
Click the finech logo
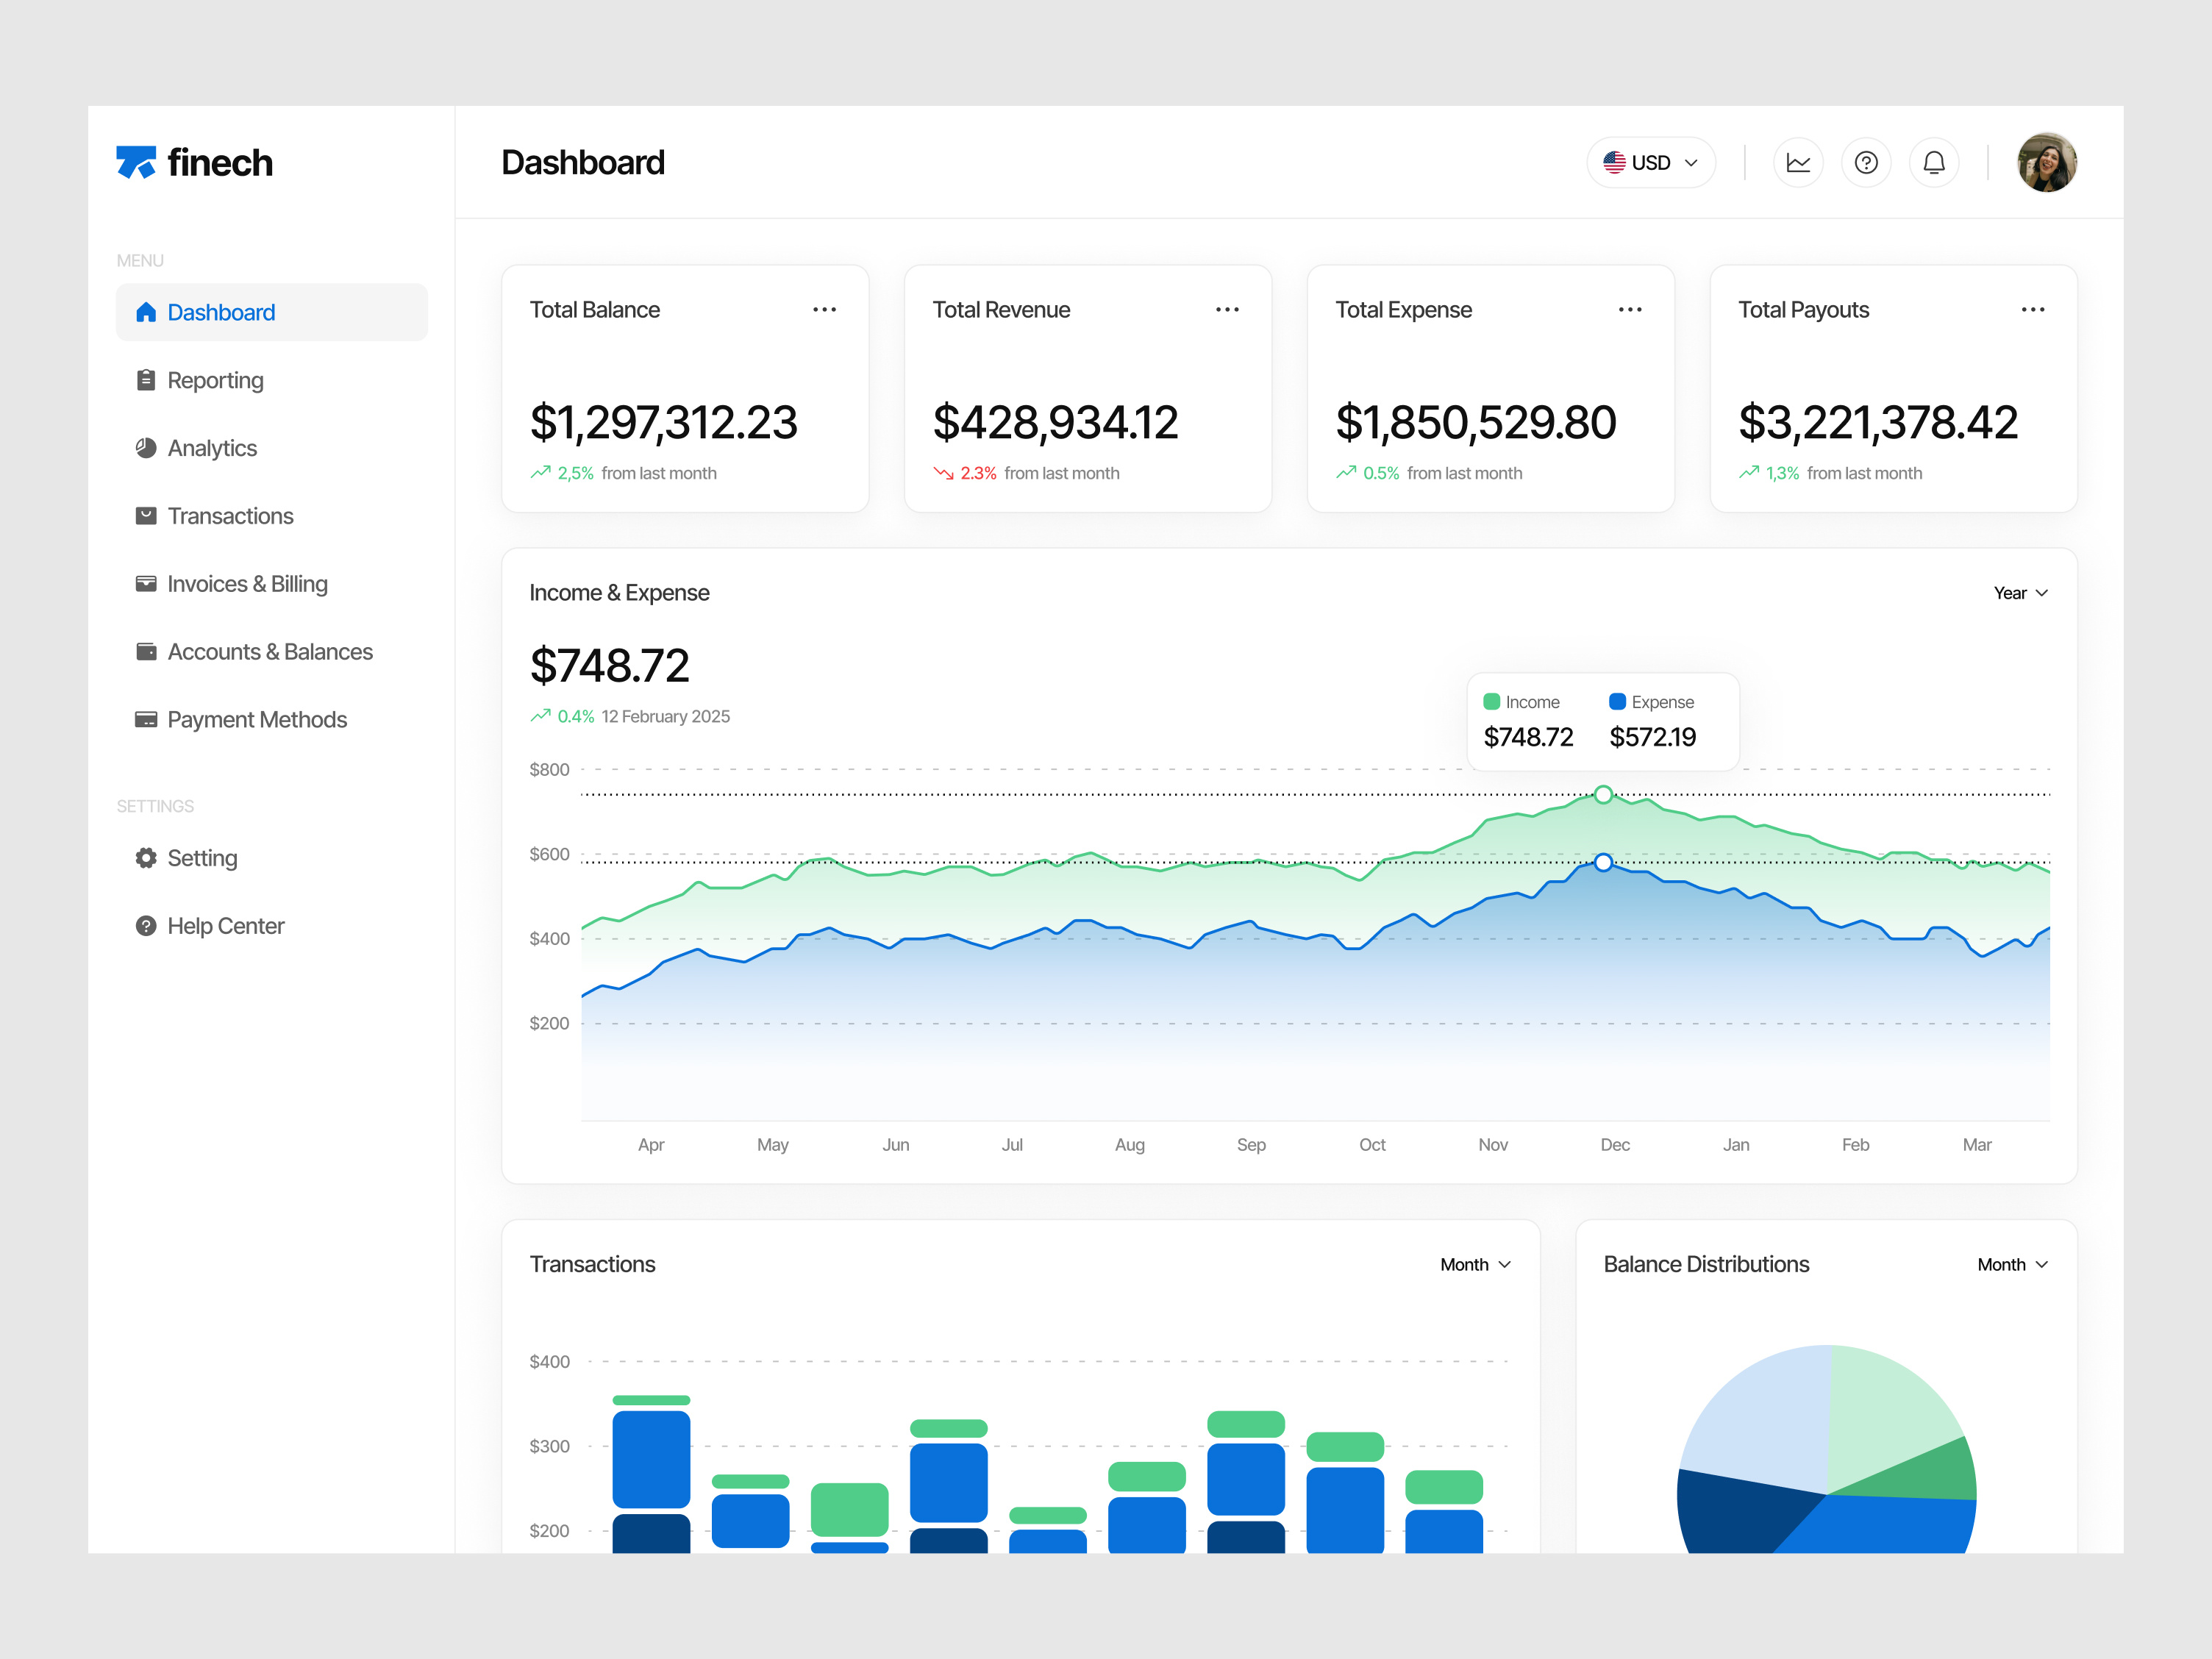195,162
